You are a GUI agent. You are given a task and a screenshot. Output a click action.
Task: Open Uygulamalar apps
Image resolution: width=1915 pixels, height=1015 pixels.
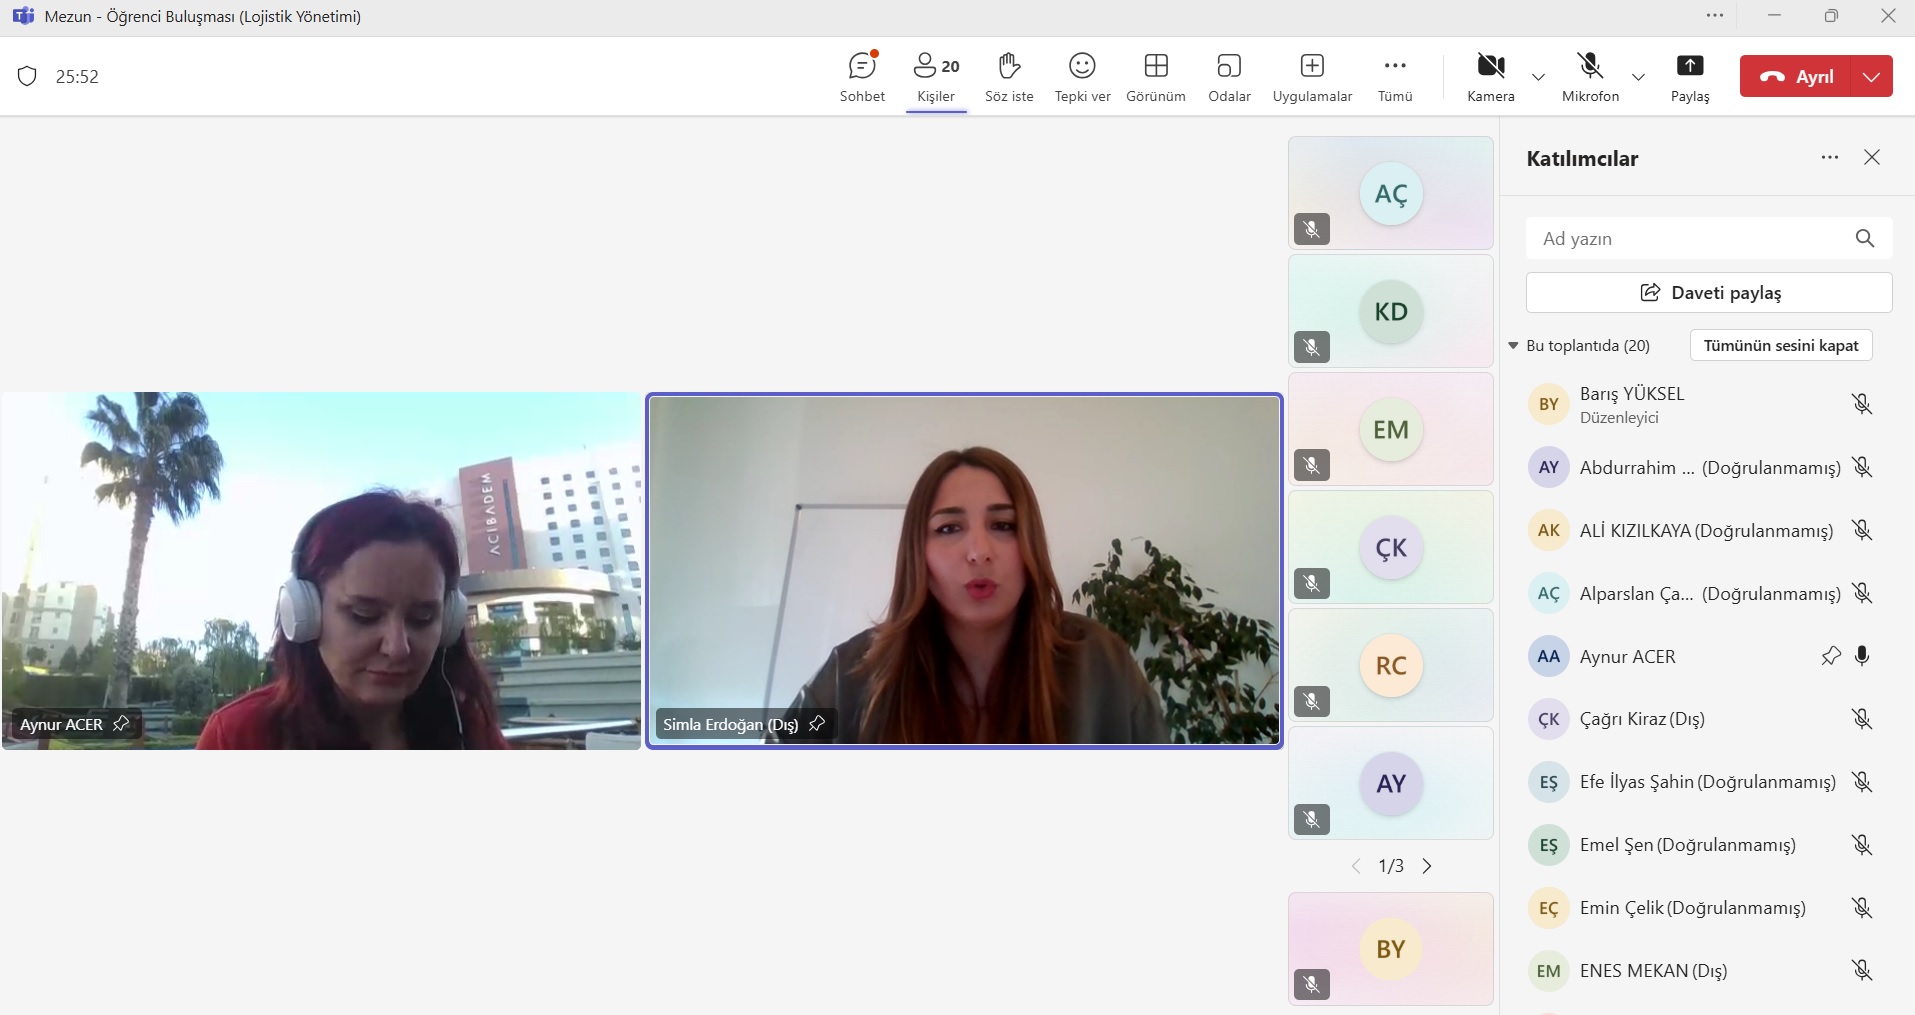[1312, 77]
